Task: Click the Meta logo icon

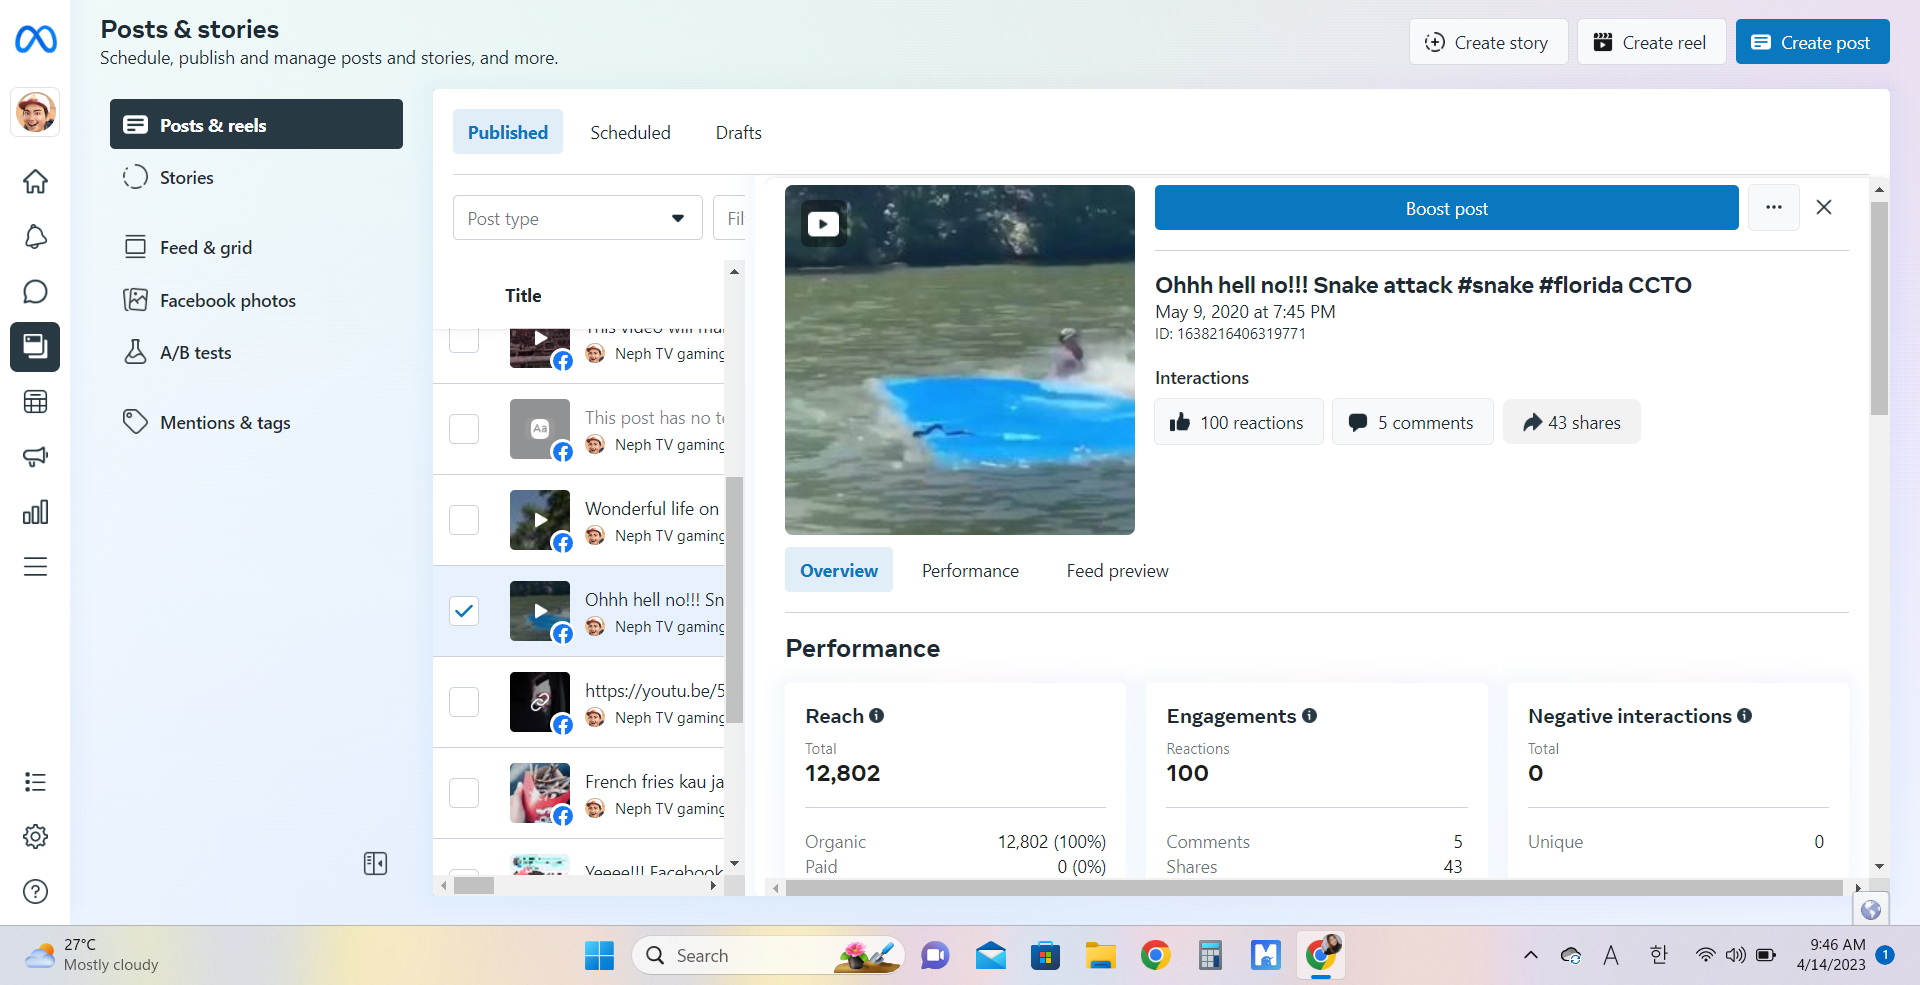Action: (36, 39)
